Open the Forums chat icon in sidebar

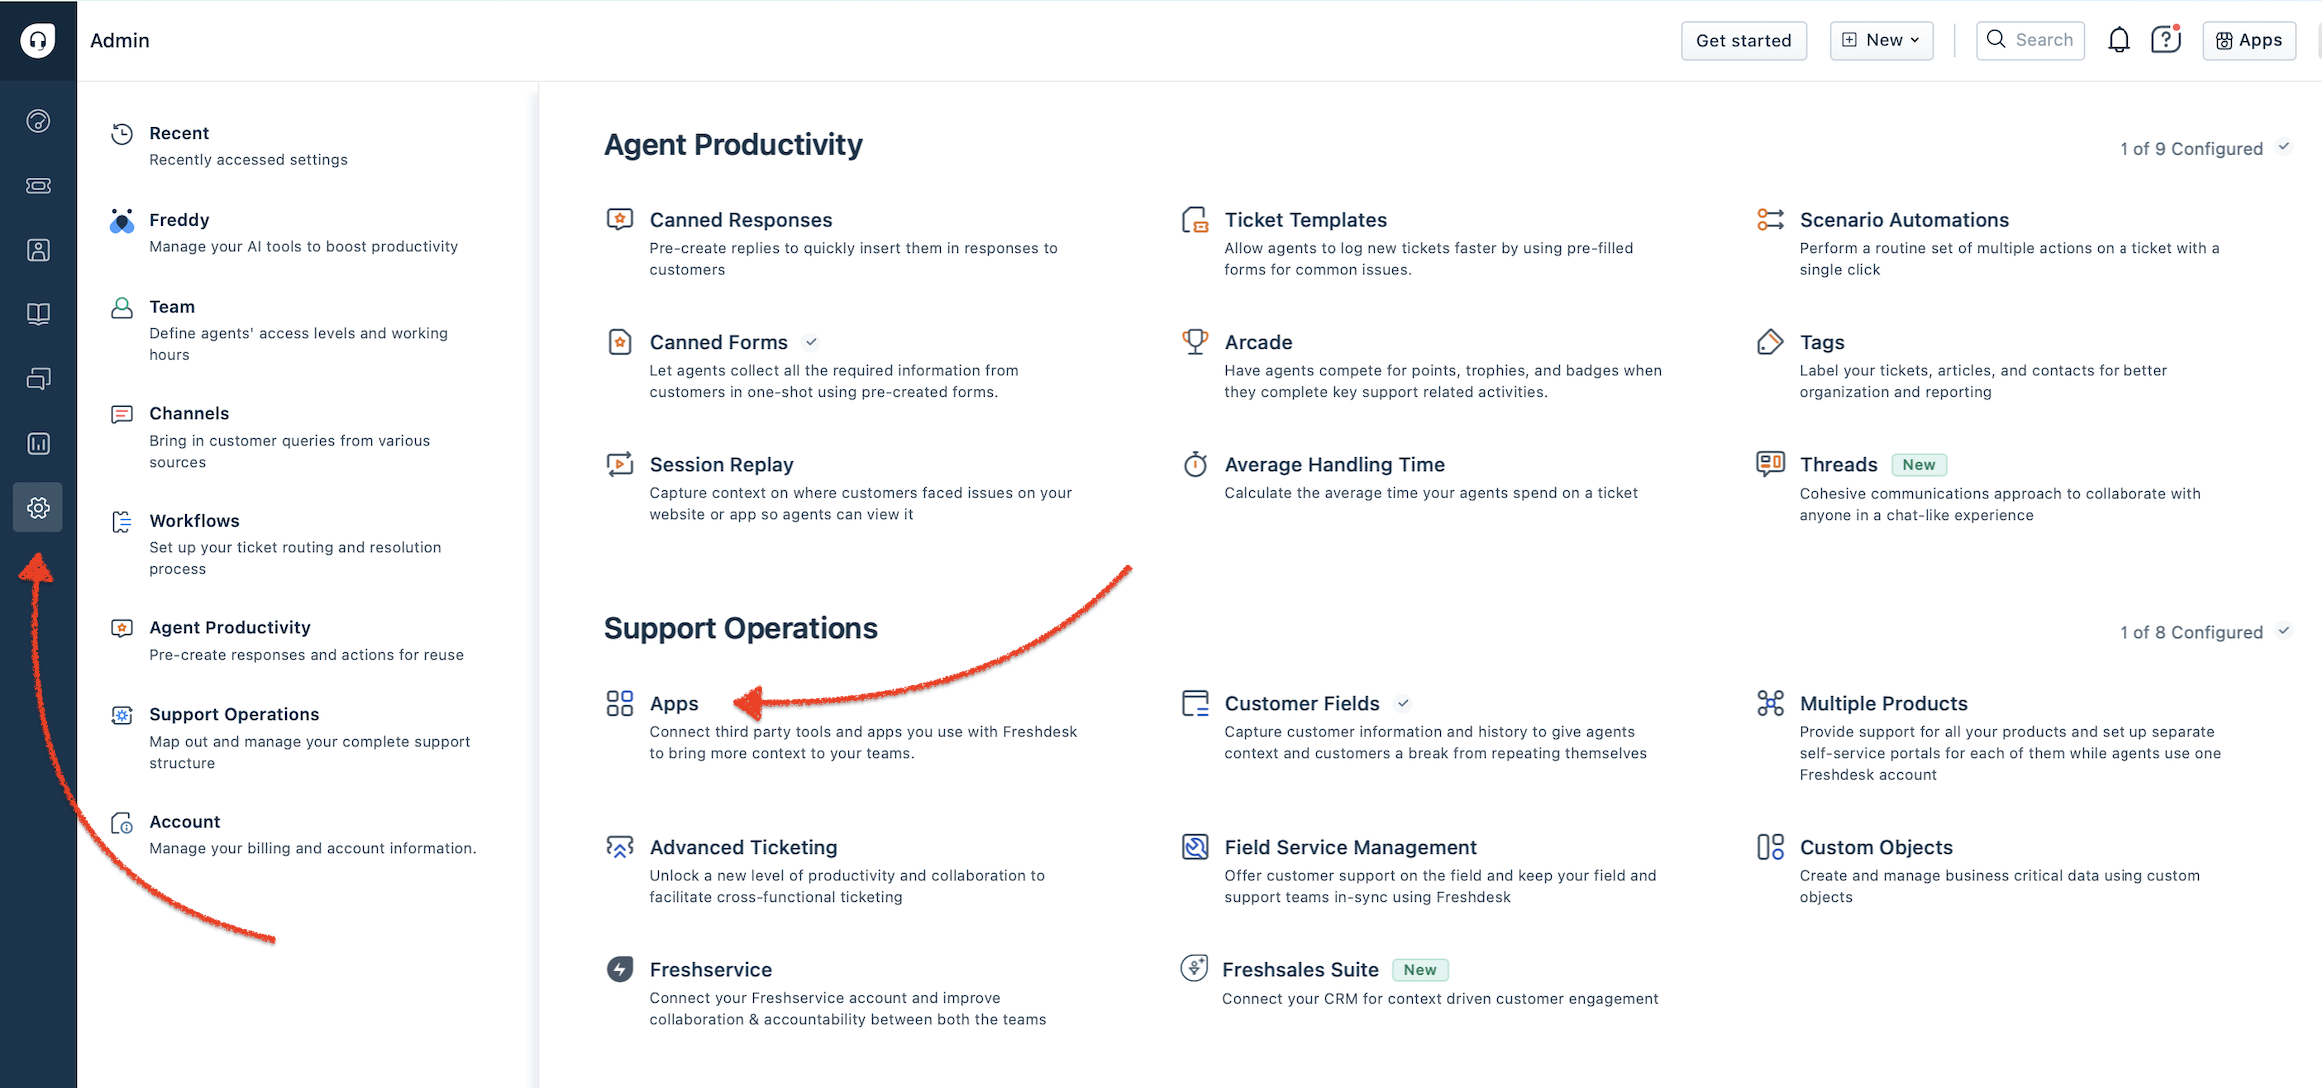coord(38,379)
